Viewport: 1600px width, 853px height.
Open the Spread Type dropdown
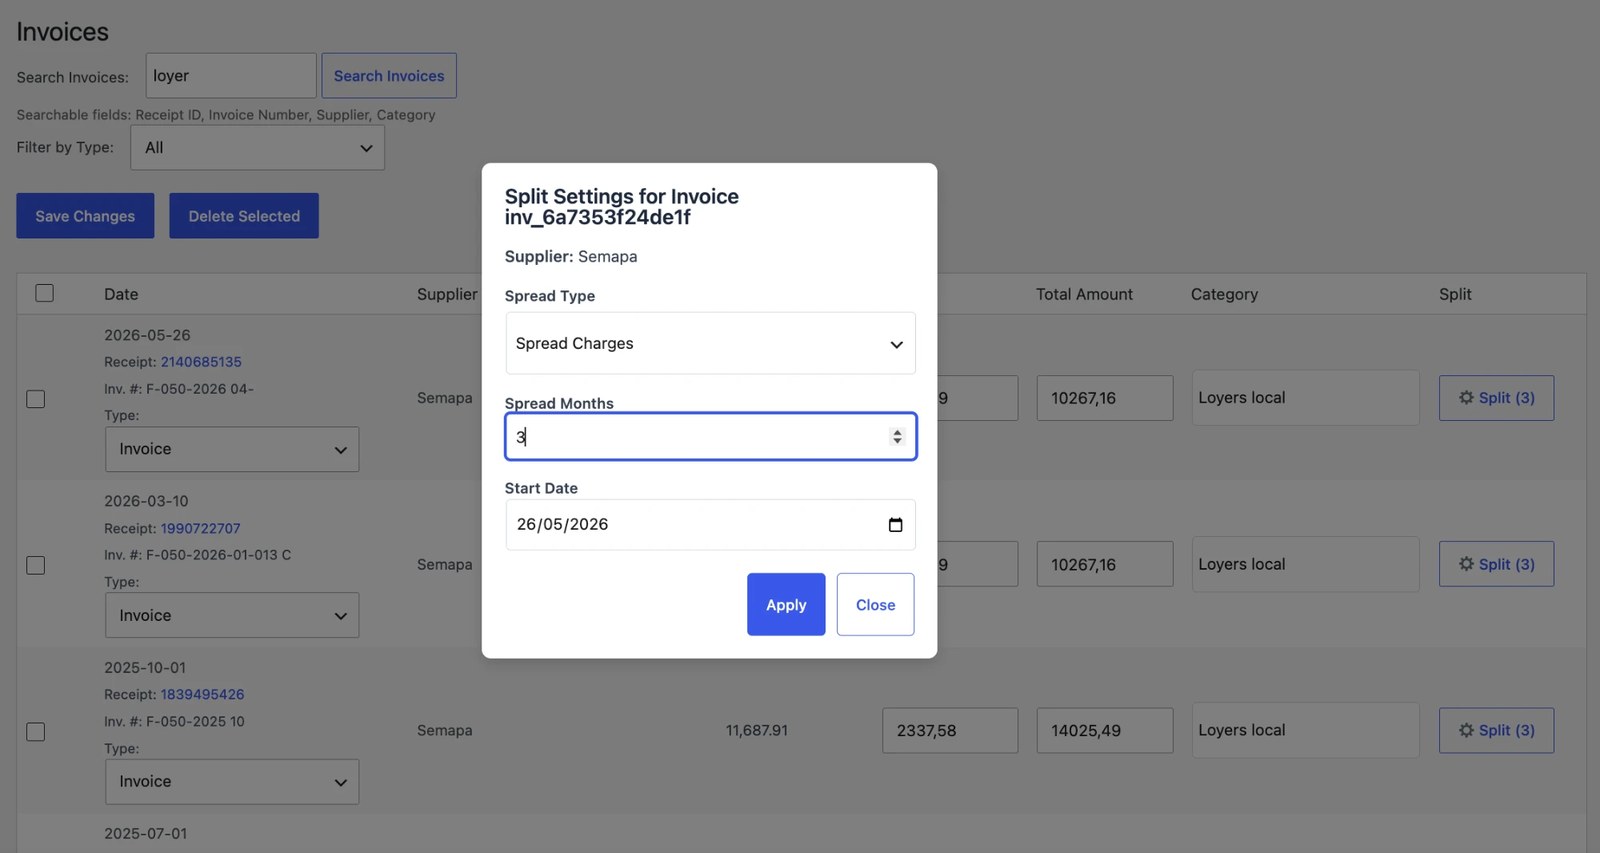(x=710, y=343)
